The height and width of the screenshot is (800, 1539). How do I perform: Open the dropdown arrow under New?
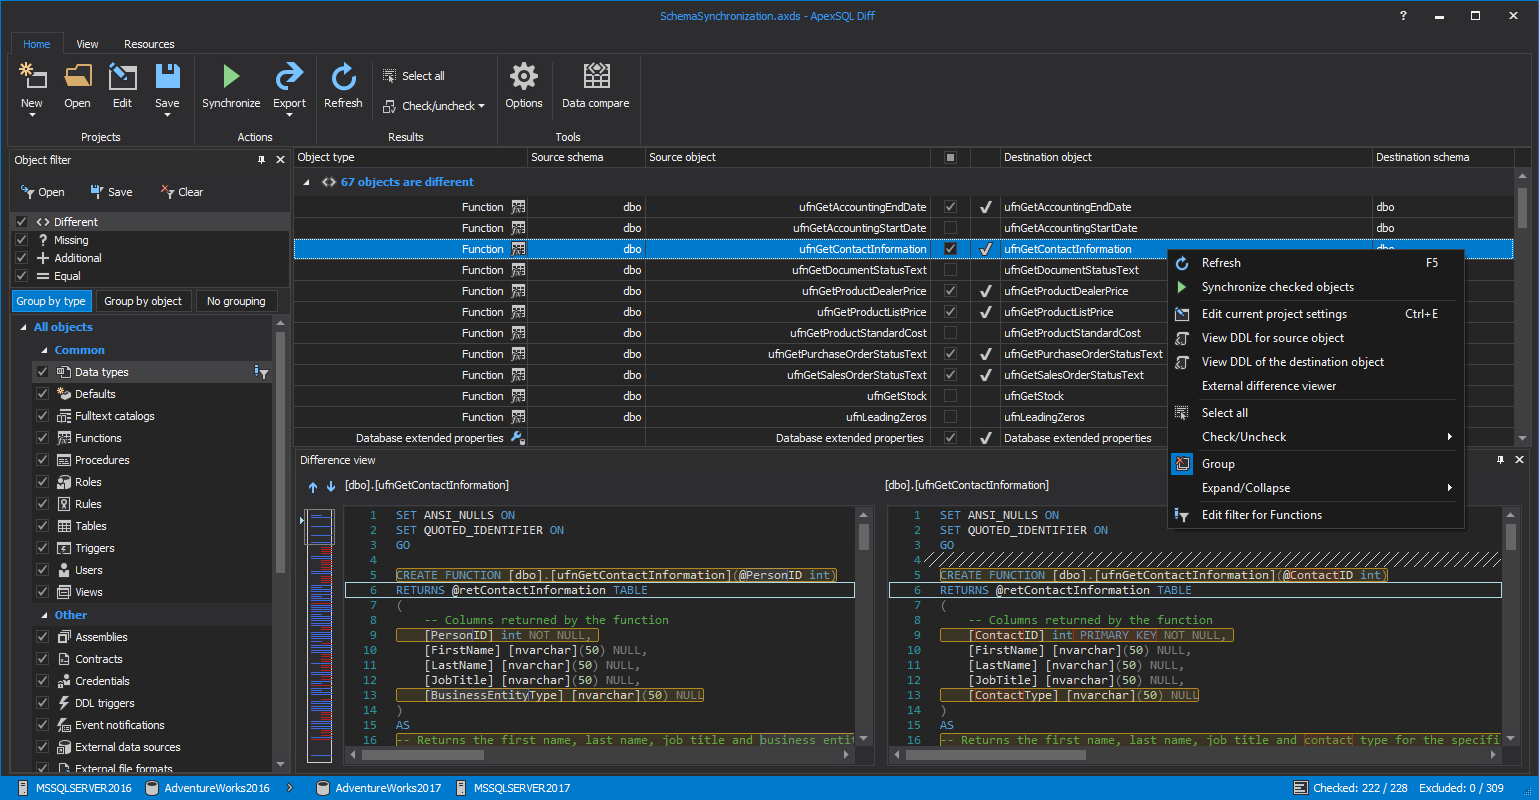tap(32, 115)
